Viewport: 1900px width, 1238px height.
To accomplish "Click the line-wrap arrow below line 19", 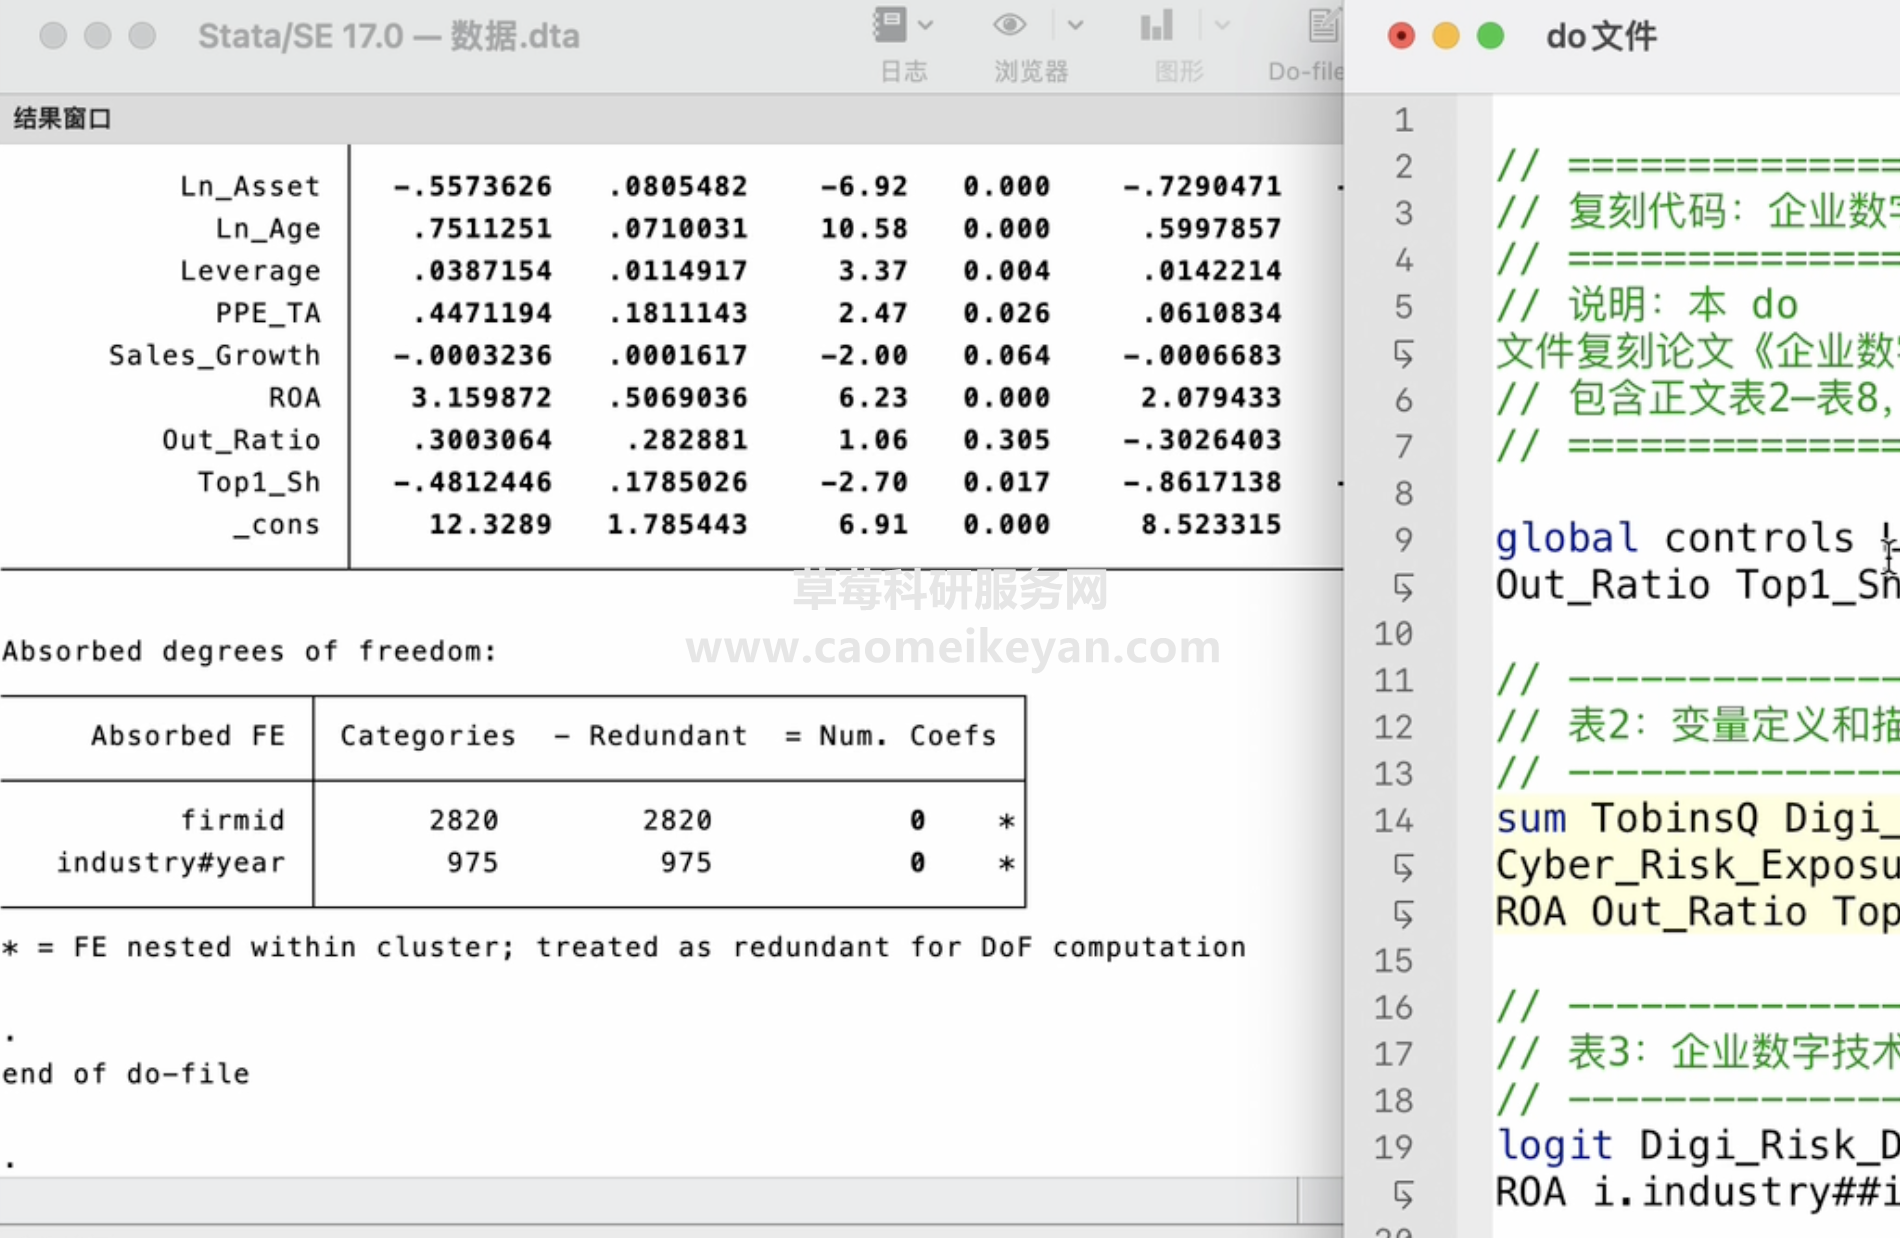I will coord(1403,1193).
